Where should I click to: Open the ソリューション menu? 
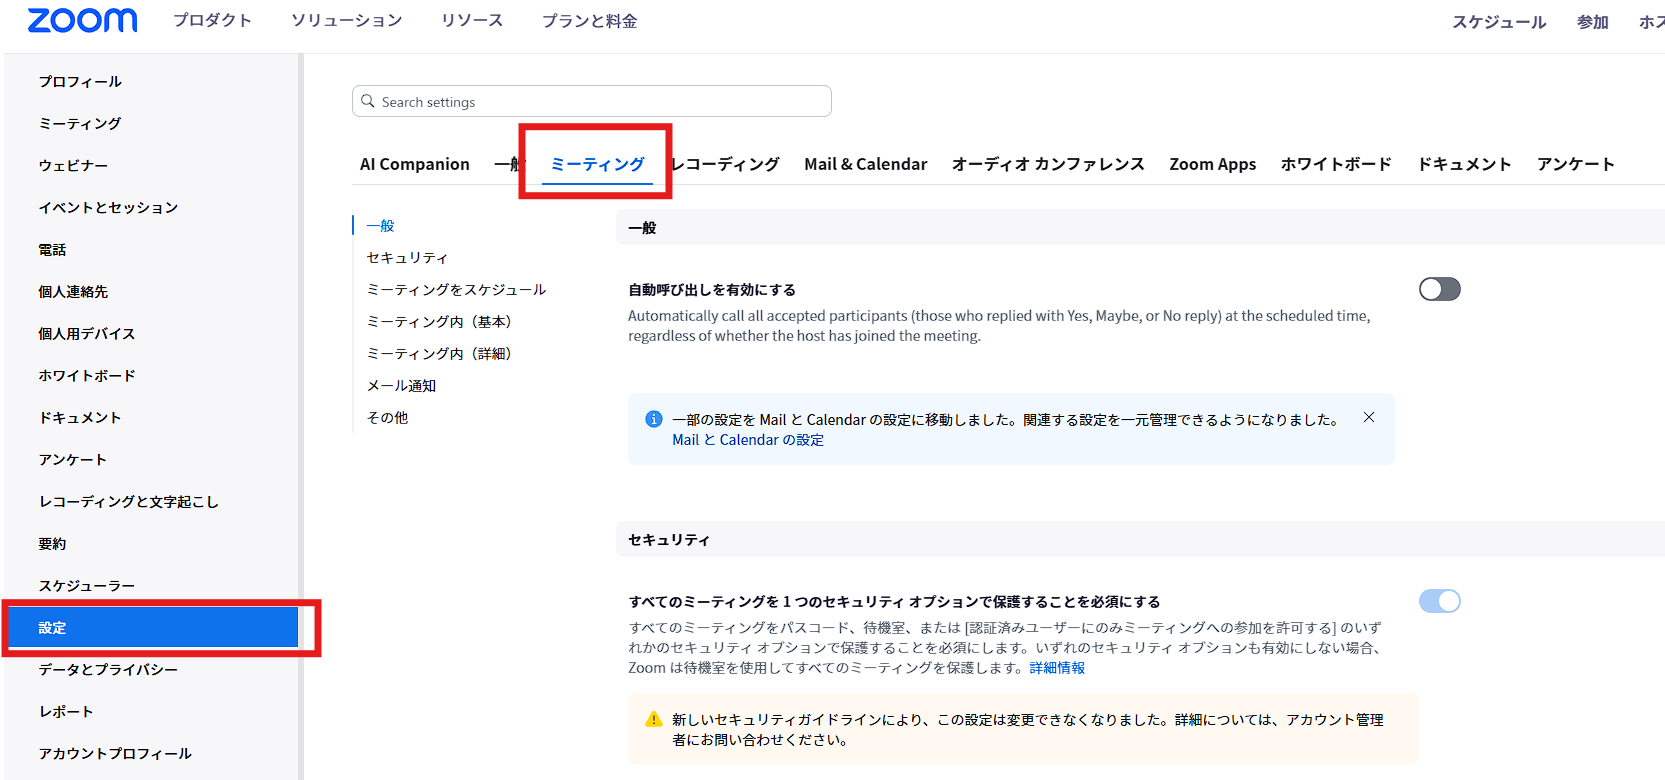[347, 20]
